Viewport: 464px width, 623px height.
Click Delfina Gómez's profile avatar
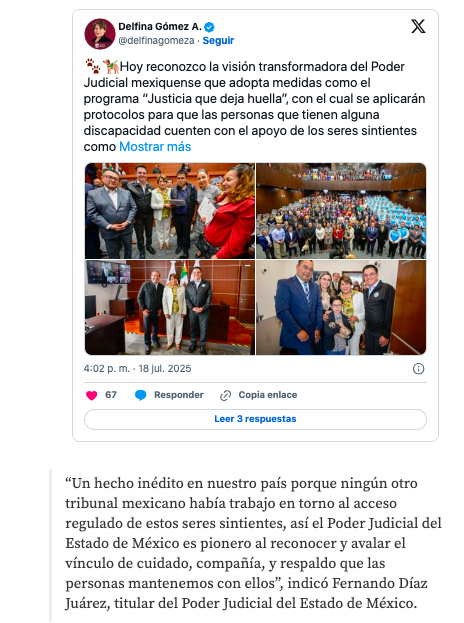tap(99, 34)
